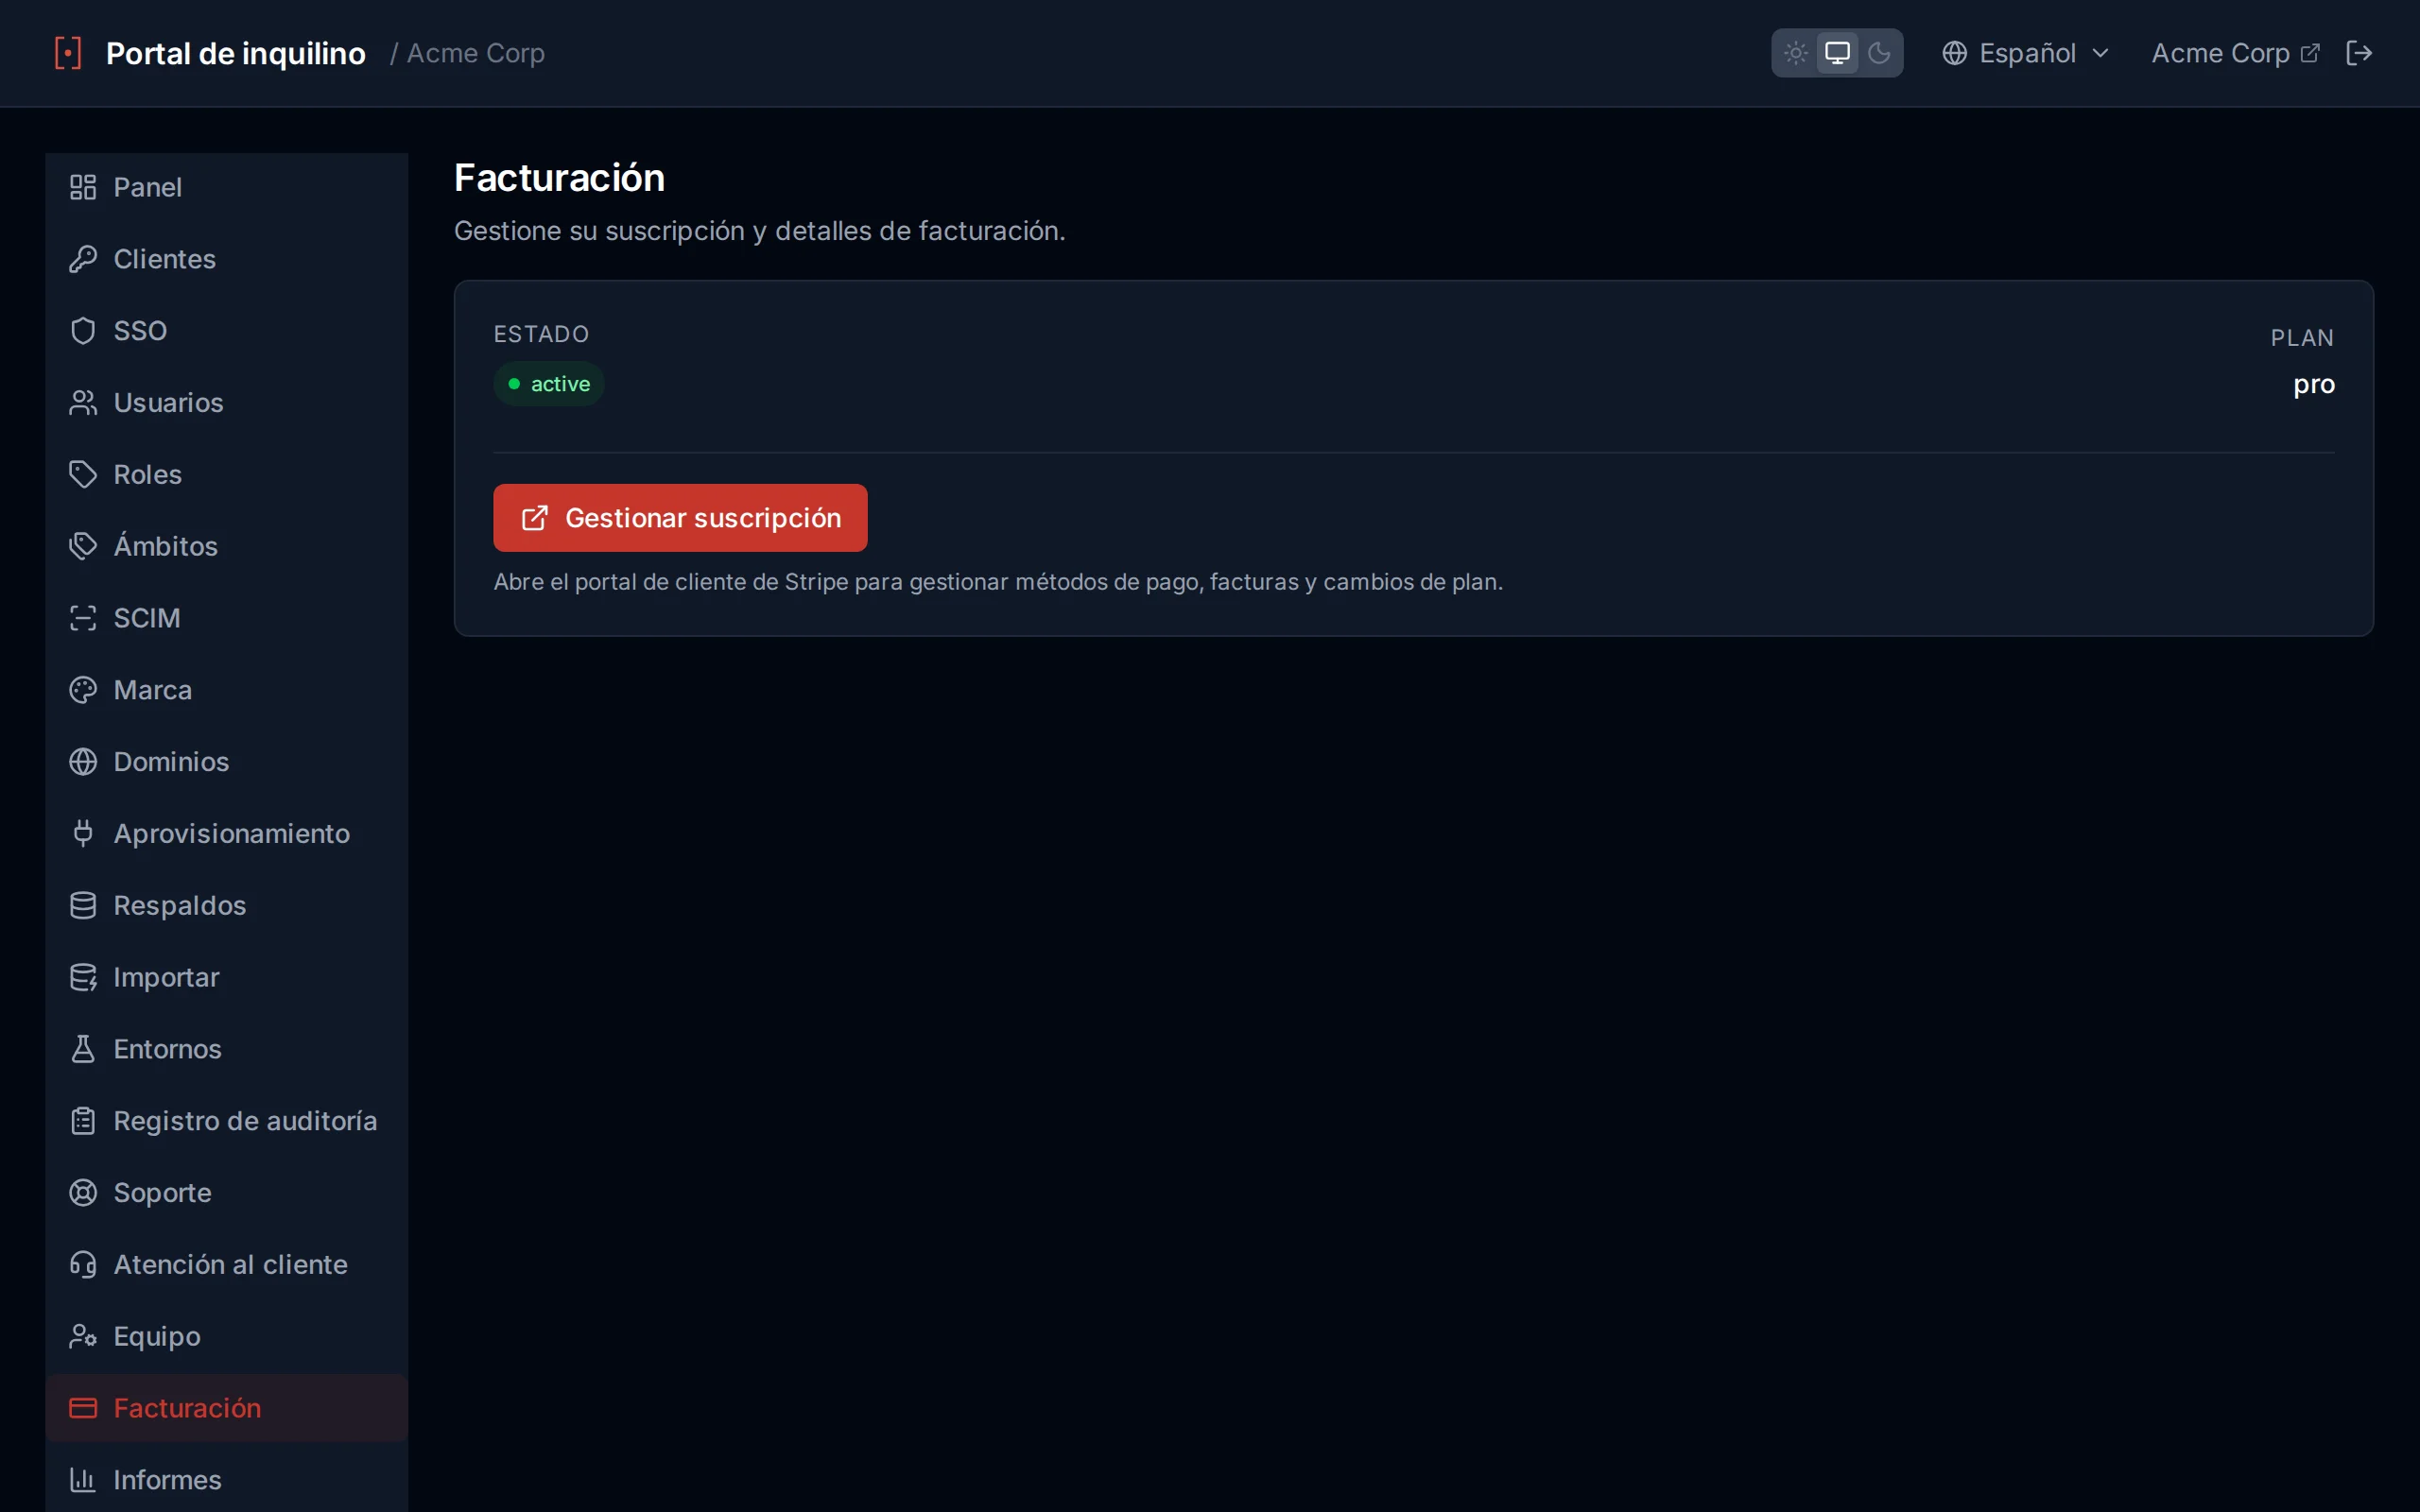Open Usuarios page
The image size is (2420, 1512).
[227, 403]
